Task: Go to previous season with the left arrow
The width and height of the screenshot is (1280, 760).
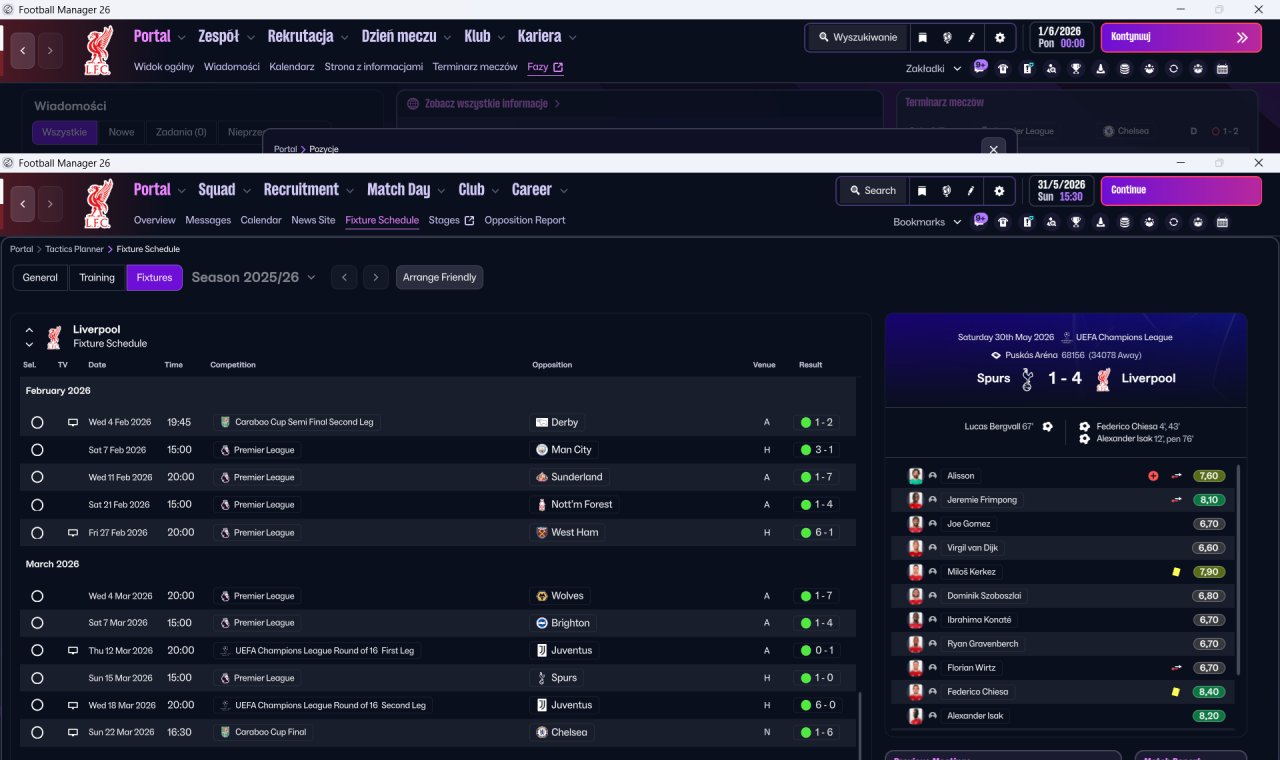Action: pyautogui.click(x=343, y=277)
